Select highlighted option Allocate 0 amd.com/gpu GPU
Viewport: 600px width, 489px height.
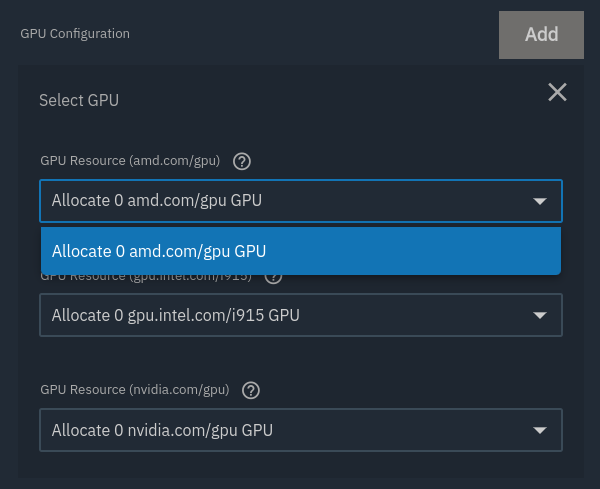301,251
